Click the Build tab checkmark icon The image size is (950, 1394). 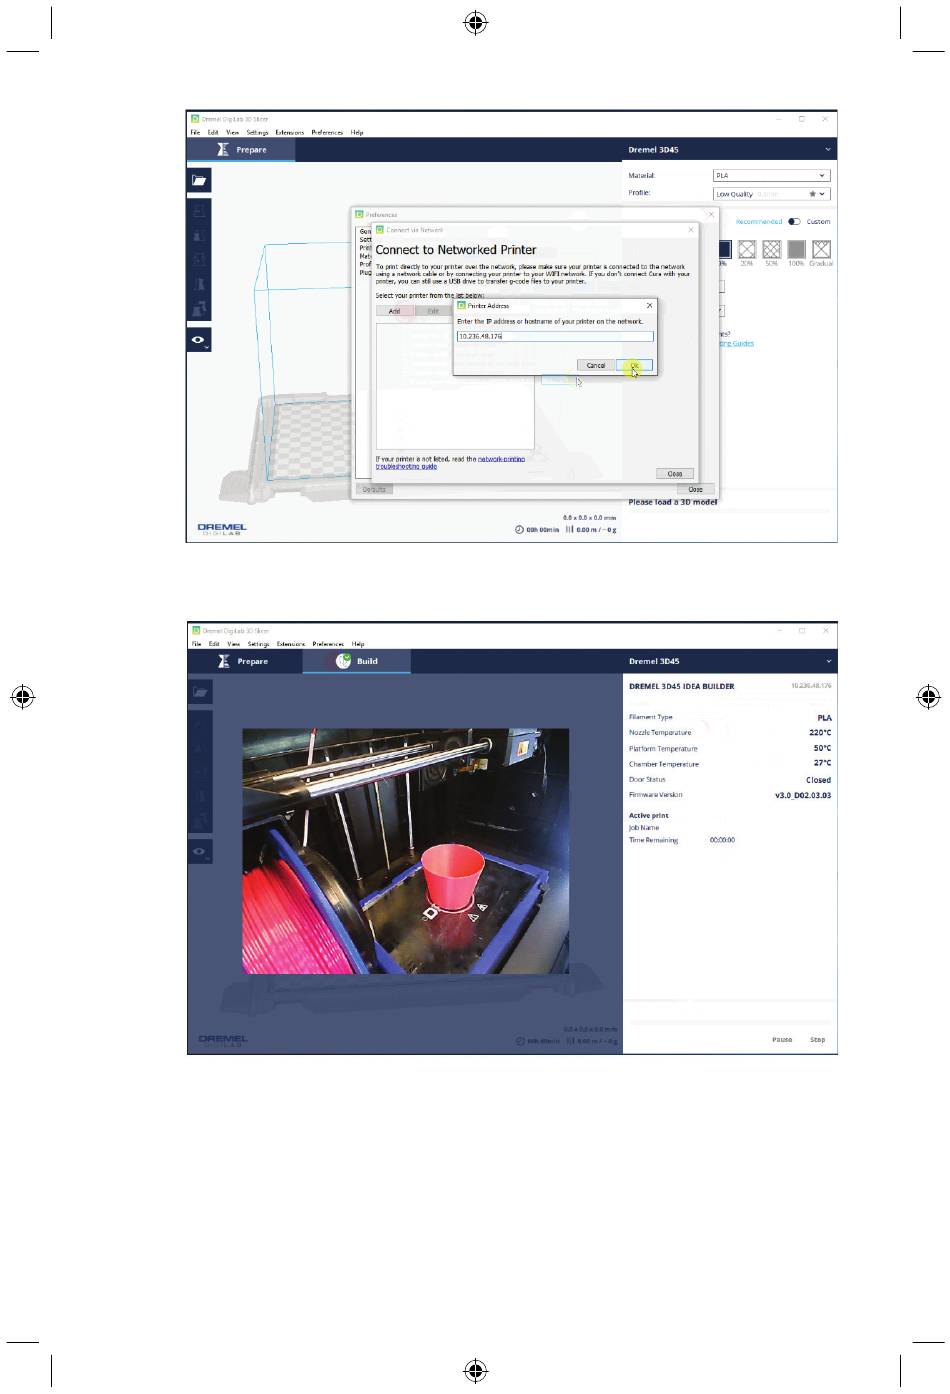(x=343, y=661)
